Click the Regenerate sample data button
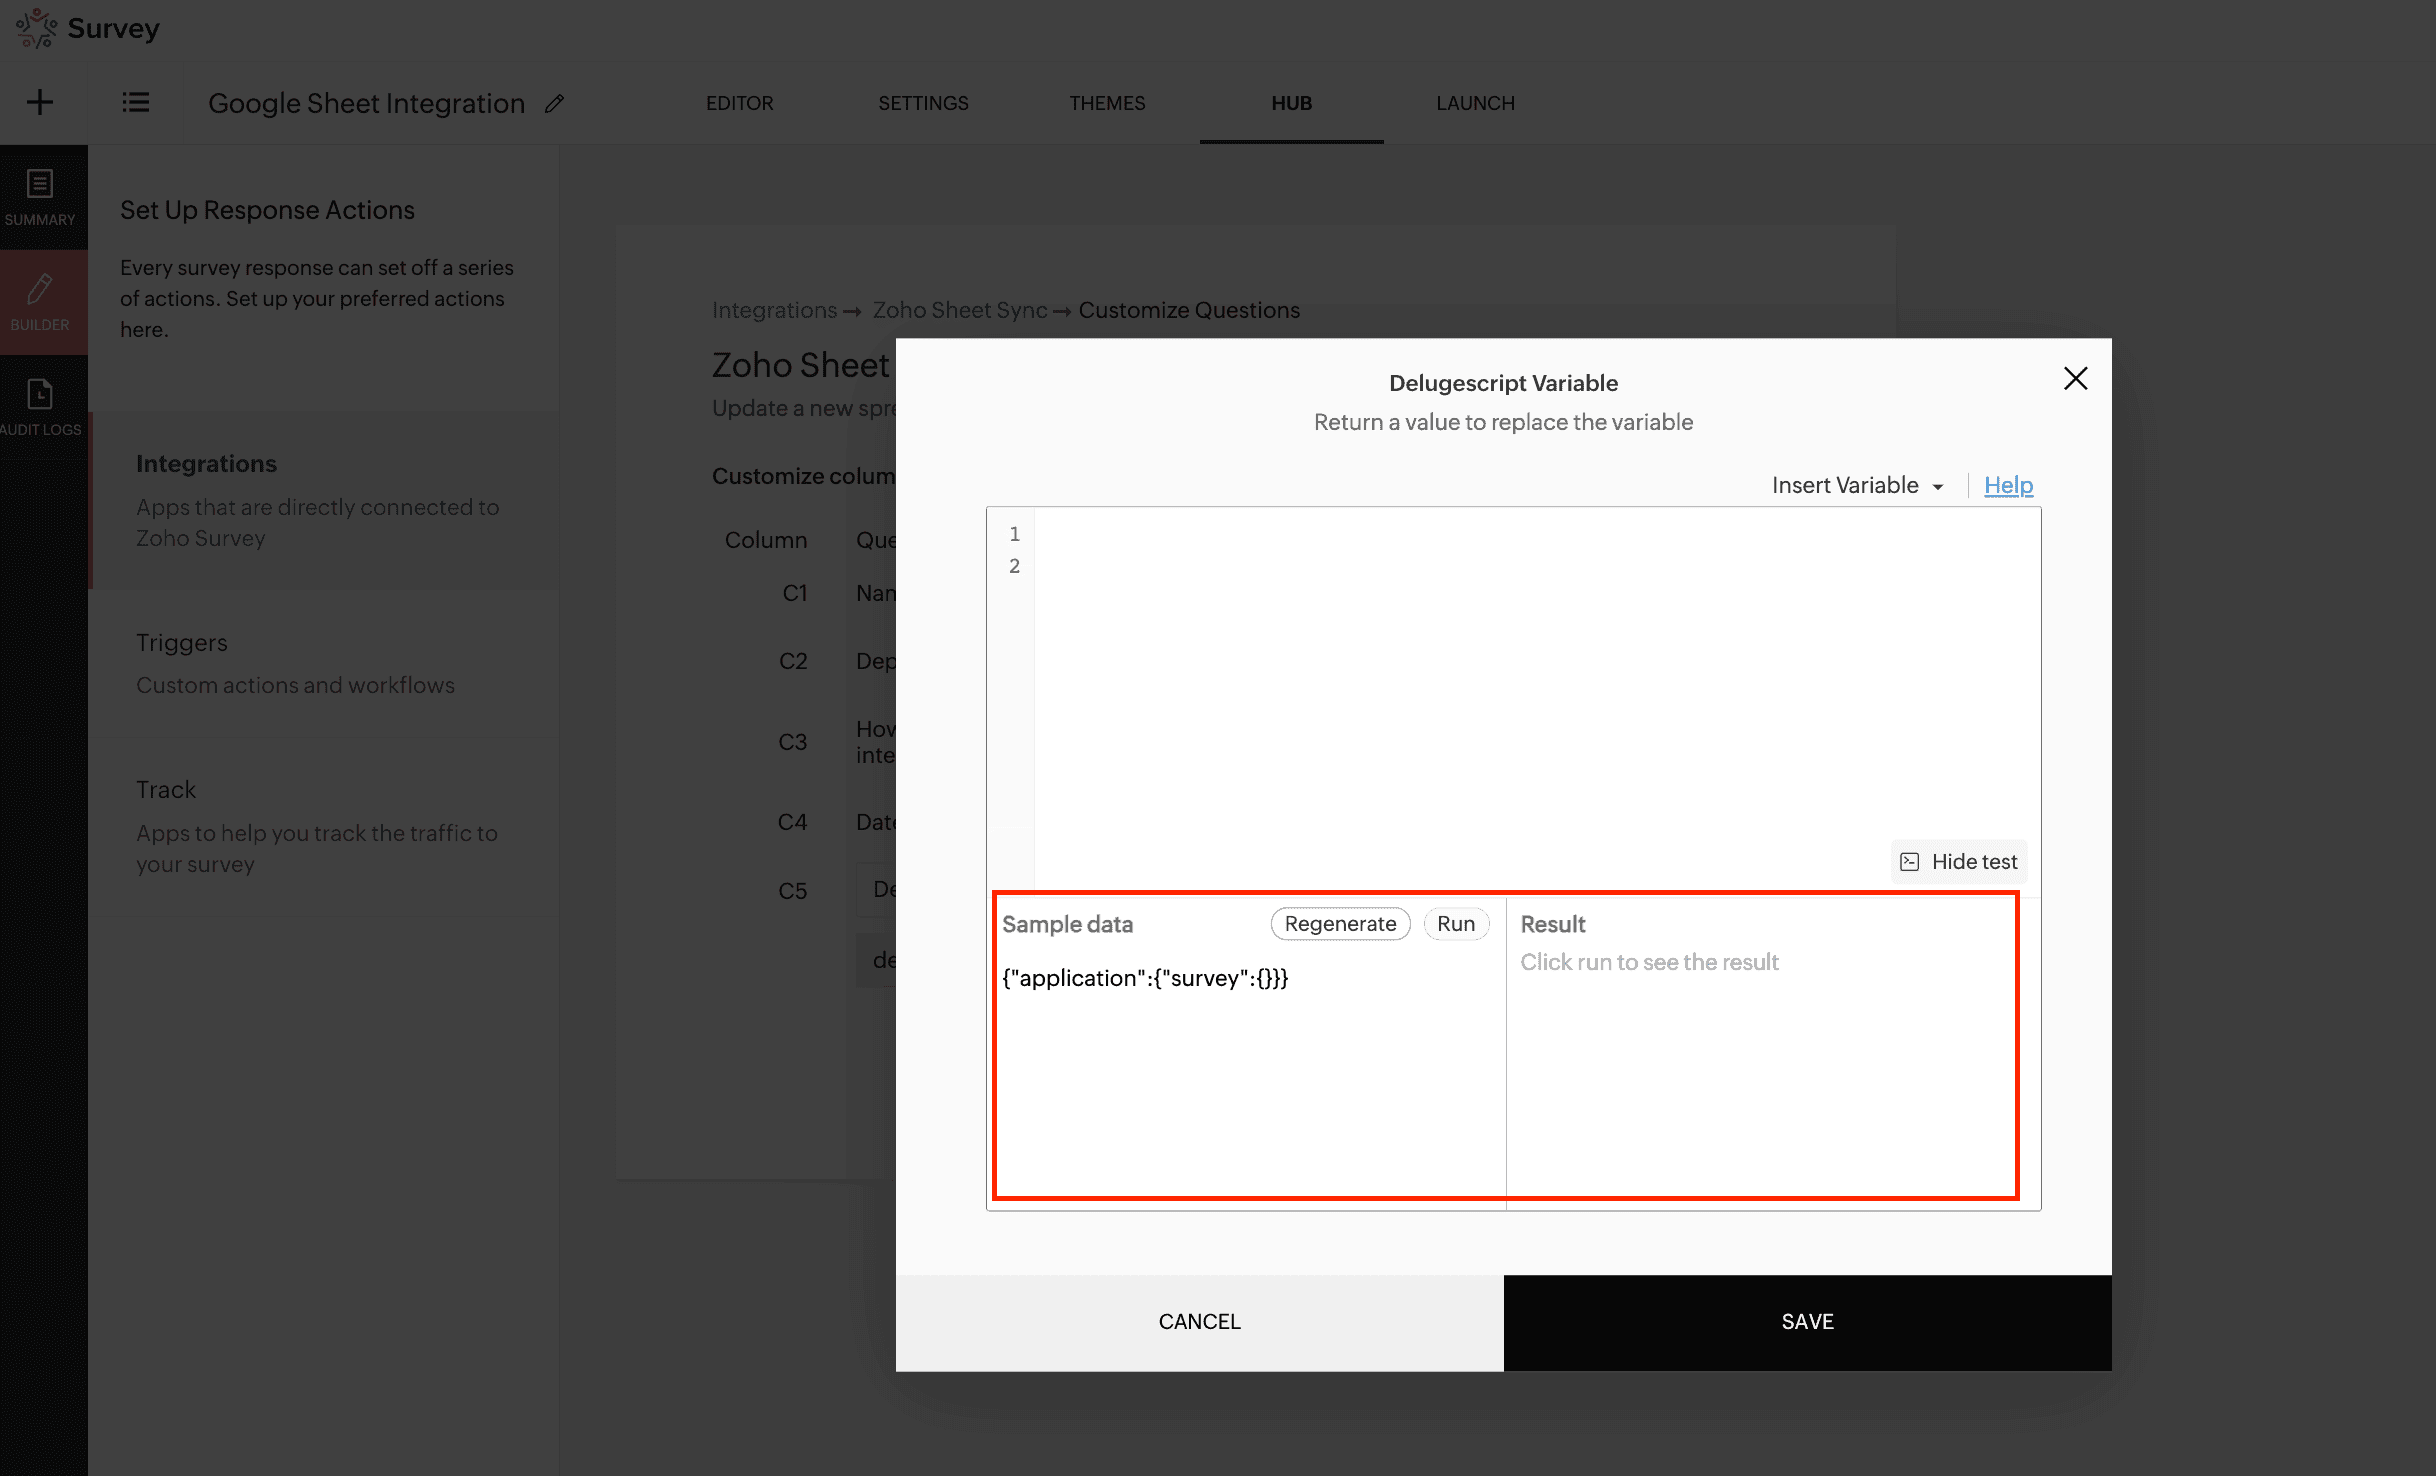The image size is (2436, 1476). [x=1340, y=924]
